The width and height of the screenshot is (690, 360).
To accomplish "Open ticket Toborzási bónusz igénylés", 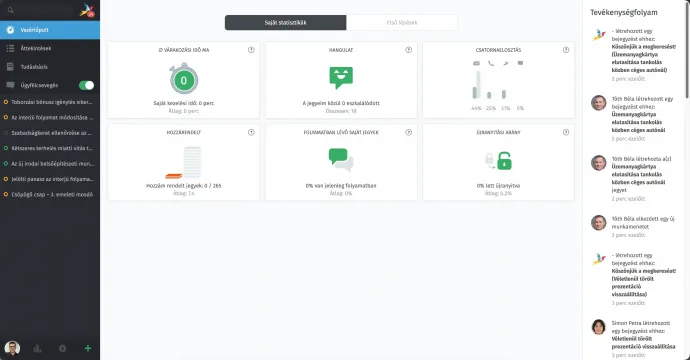I will coord(50,102).
